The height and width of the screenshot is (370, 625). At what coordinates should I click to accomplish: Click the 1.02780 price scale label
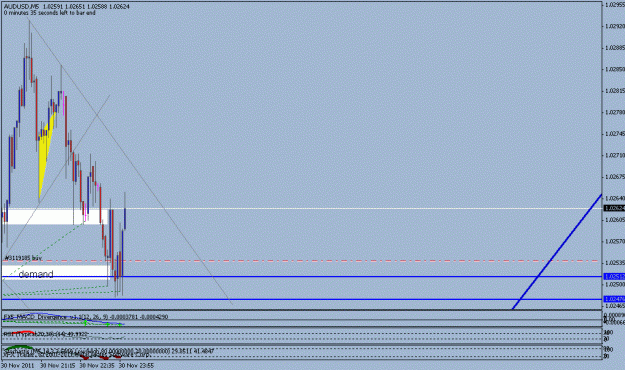[x=615, y=112]
